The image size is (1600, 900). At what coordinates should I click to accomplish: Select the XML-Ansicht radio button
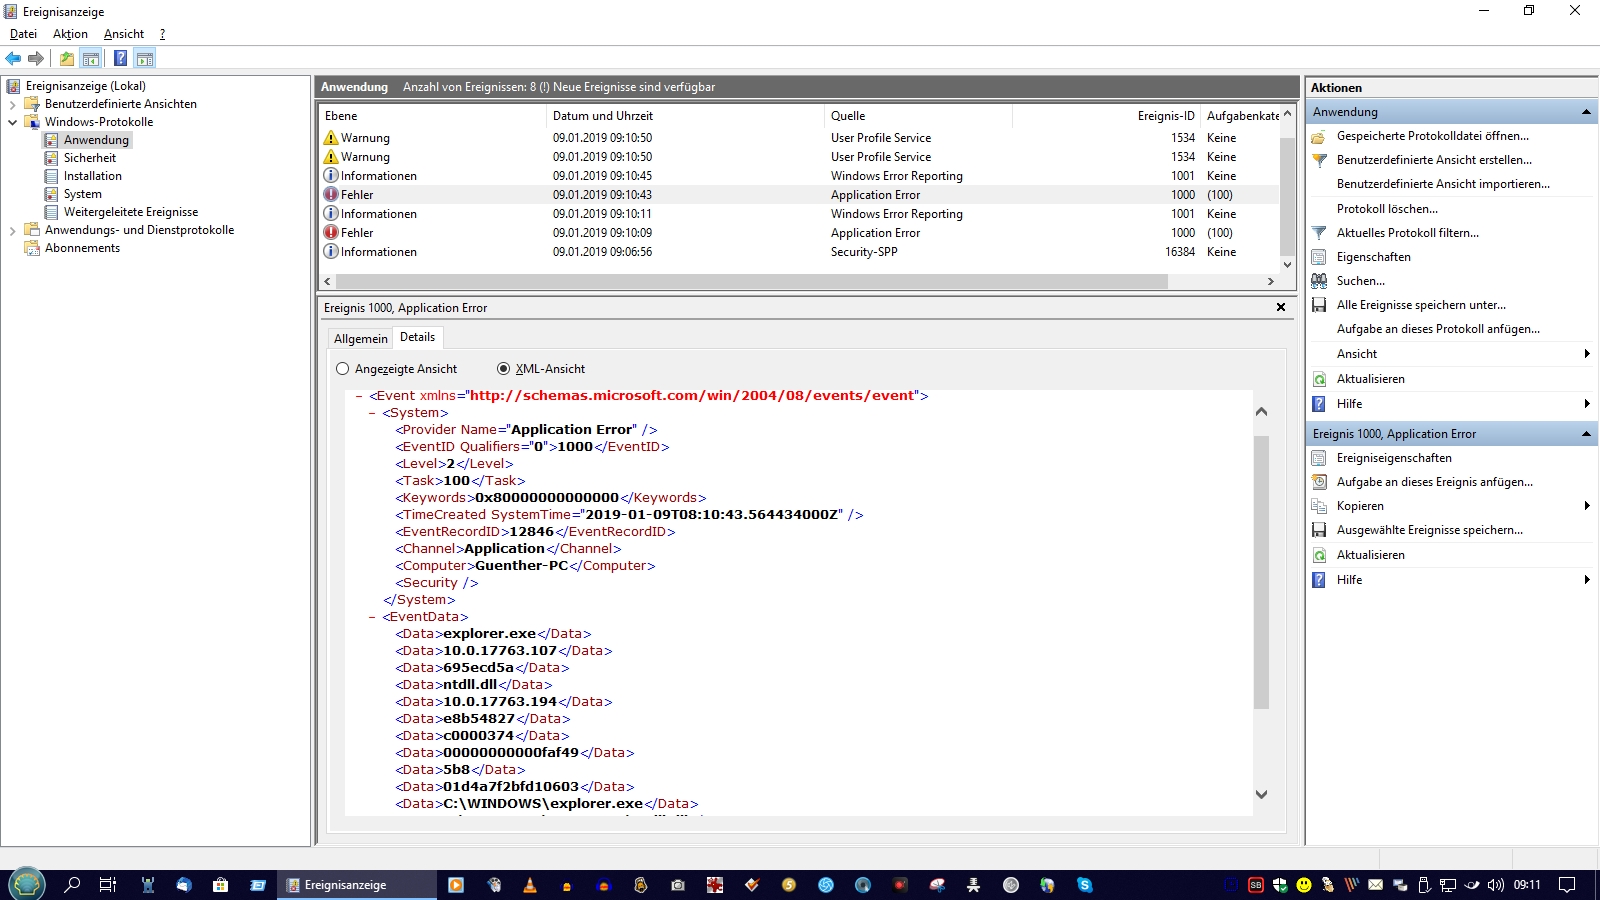503,369
